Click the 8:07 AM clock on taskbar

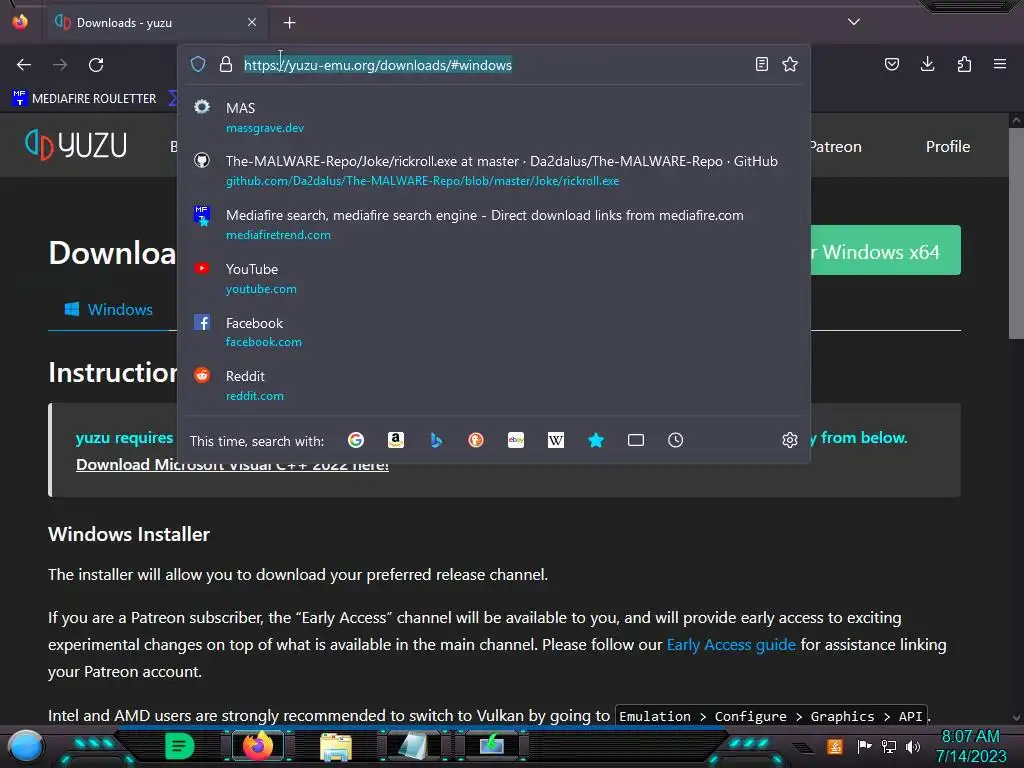click(970, 746)
